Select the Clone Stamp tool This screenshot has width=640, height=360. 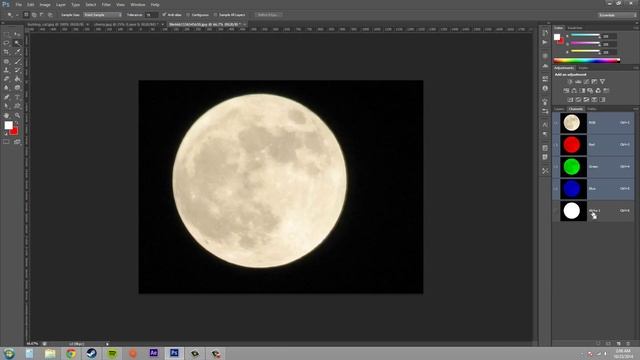6,70
